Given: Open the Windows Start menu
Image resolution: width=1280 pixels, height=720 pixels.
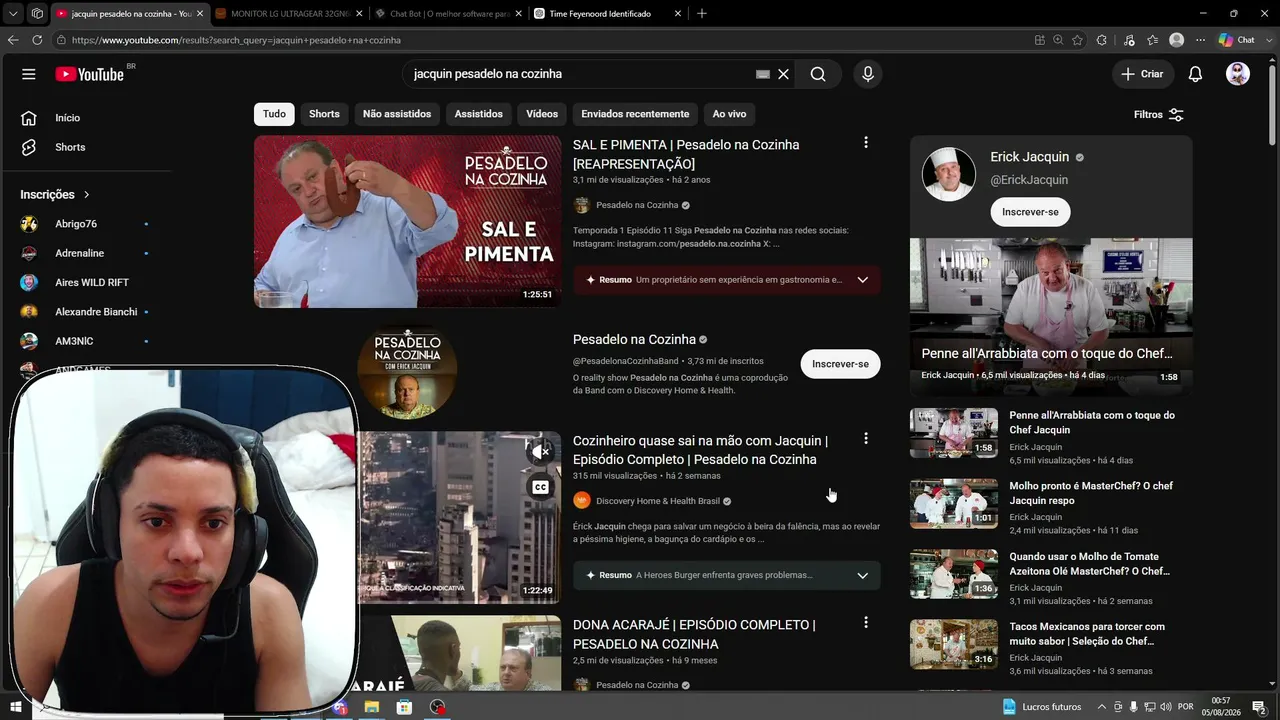Looking at the screenshot, I should [x=16, y=707].
